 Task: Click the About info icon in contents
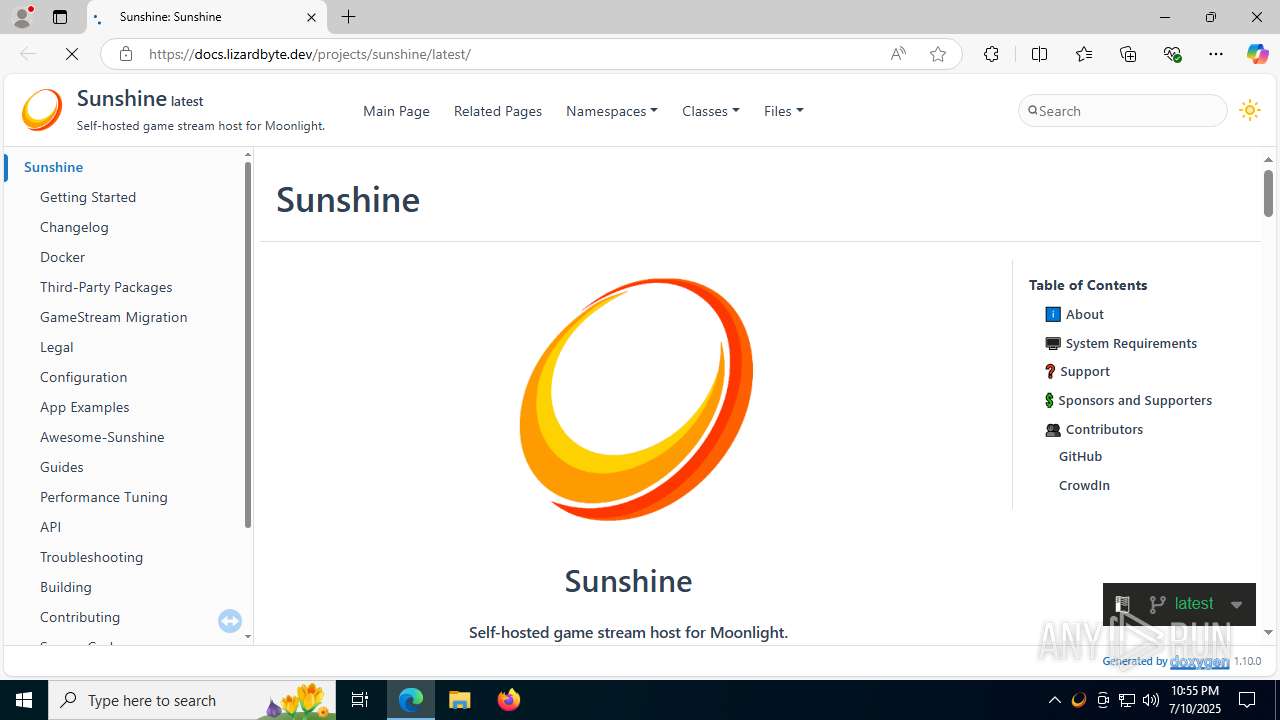[1053, 314]
